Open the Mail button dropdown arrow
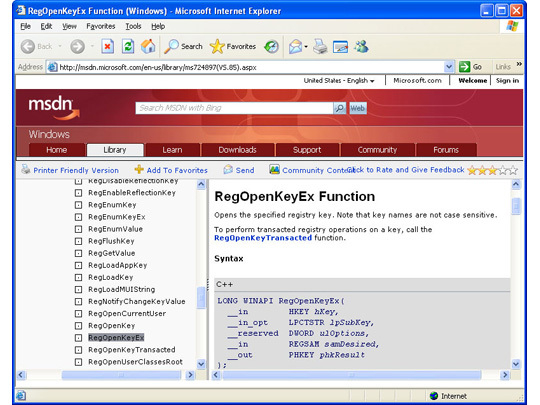Viewport: 540px width, 405px height. pyautogui.click(x=305, y=46)
